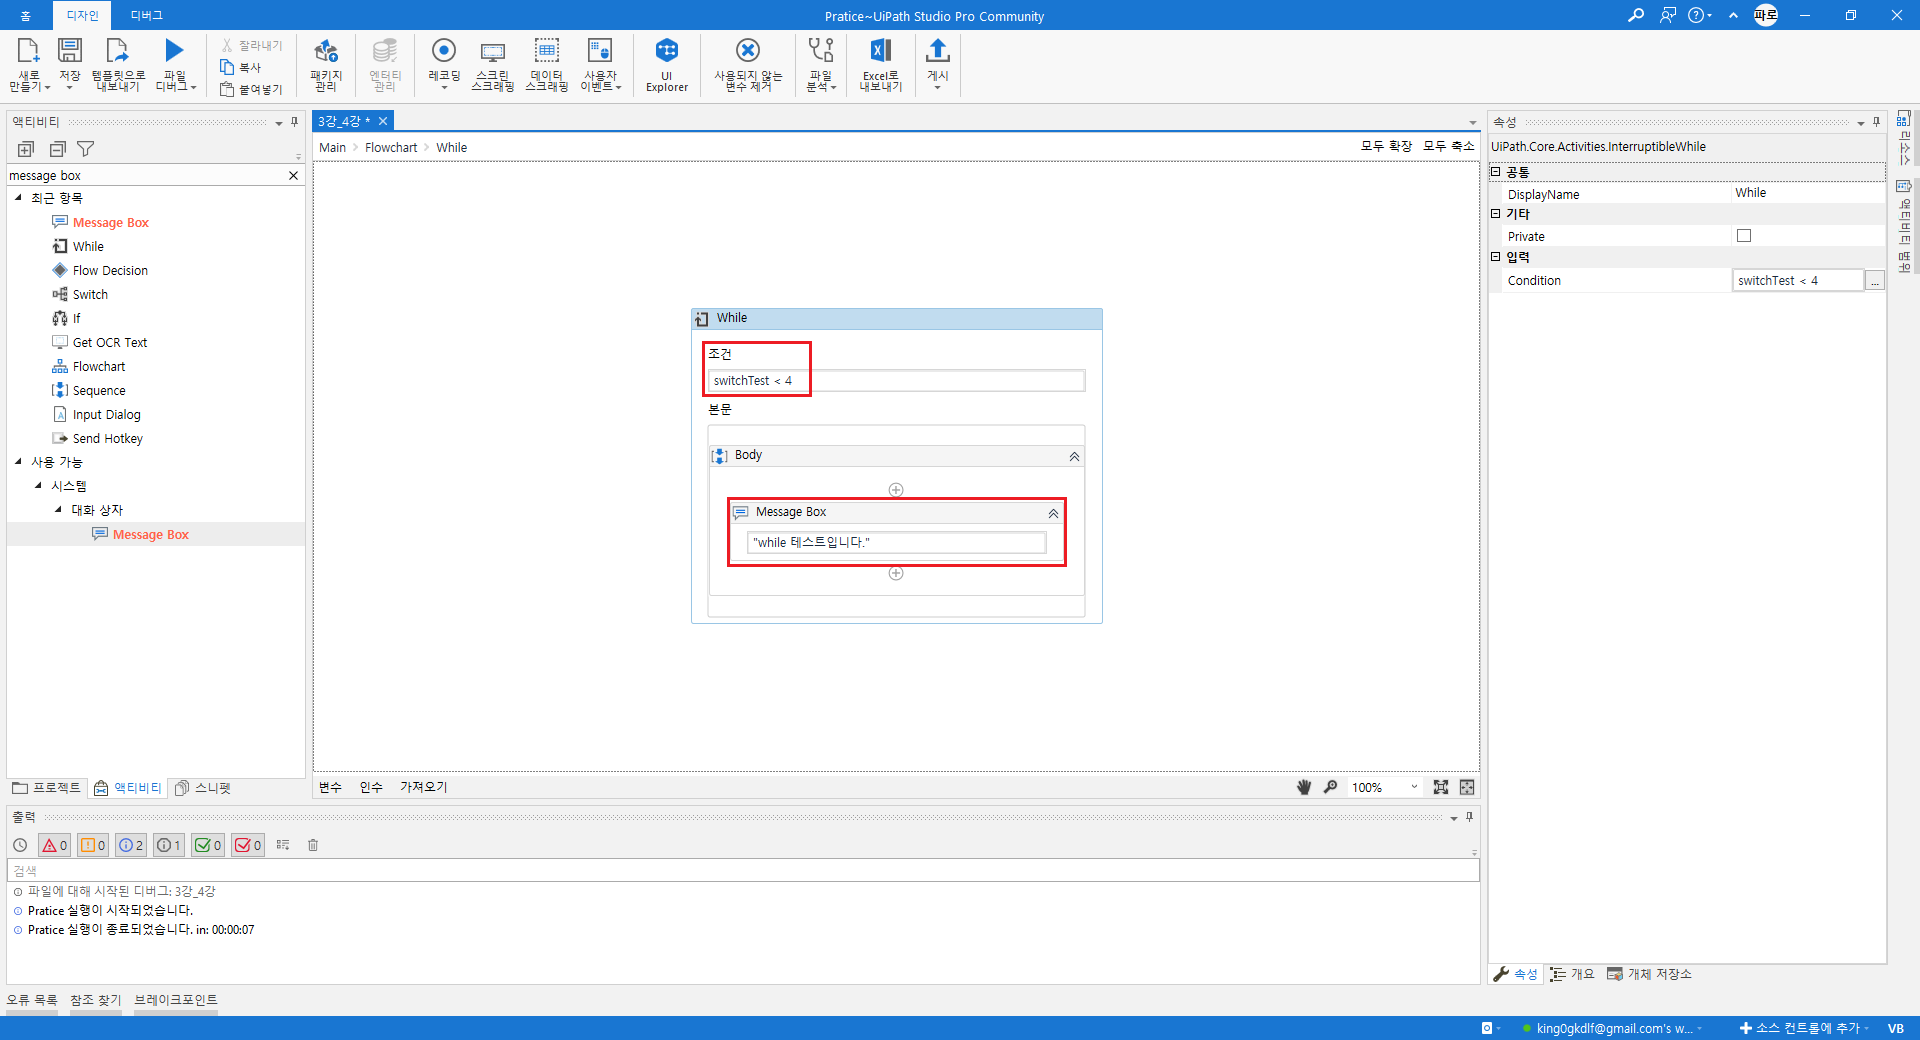The height and width of the screenshot is (1040, 1920).
Task: Click 모두 확장 expand all link
Action: (x=1386, y=146)
